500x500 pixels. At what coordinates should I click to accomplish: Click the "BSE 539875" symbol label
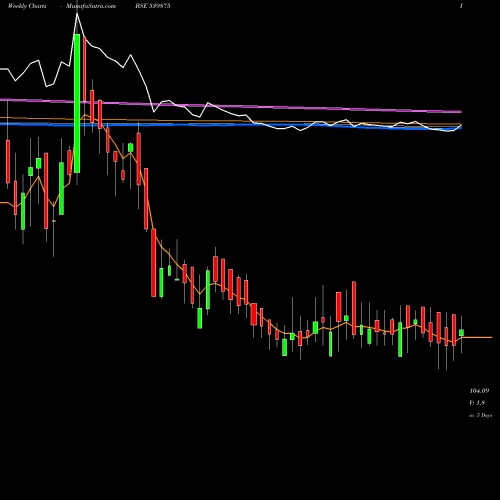(x=153, y=6)
